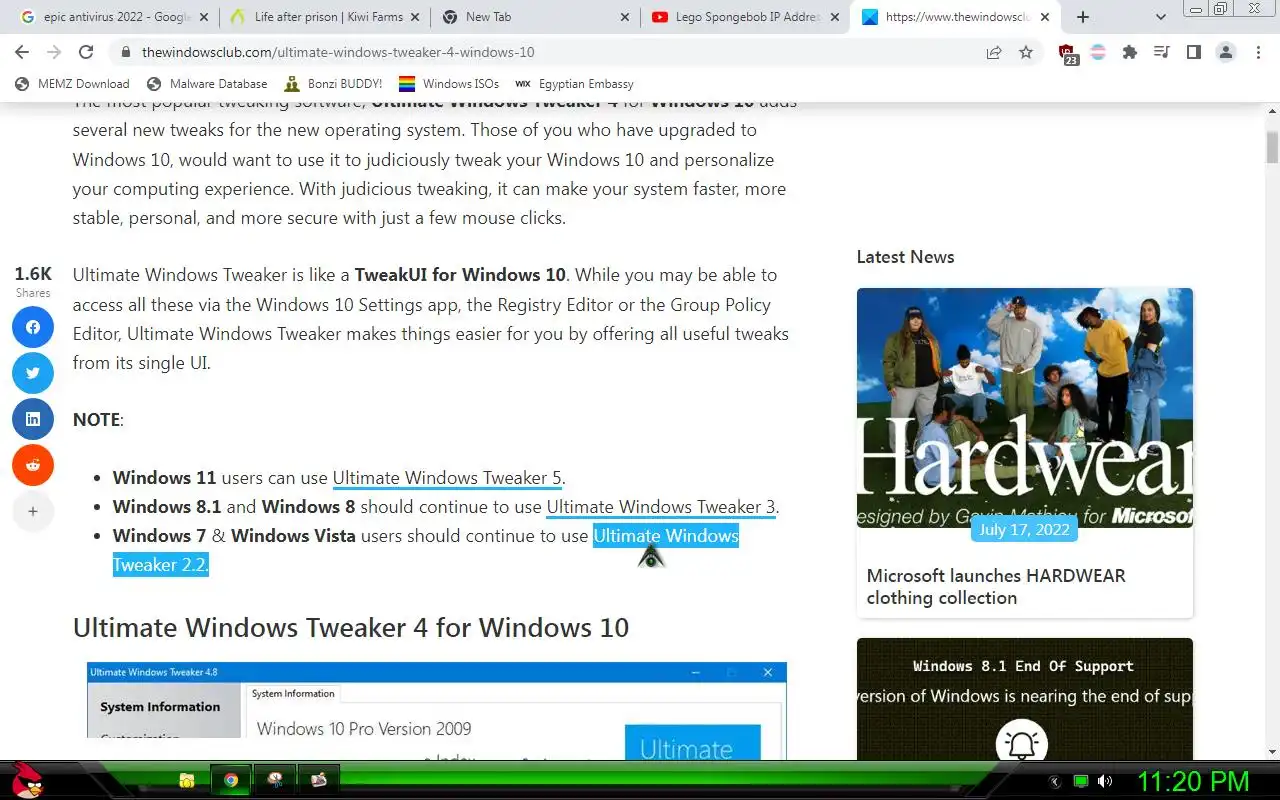
Task: Follow the Ultimate Windows Tweaker 3 link
Action: [661, 507]
